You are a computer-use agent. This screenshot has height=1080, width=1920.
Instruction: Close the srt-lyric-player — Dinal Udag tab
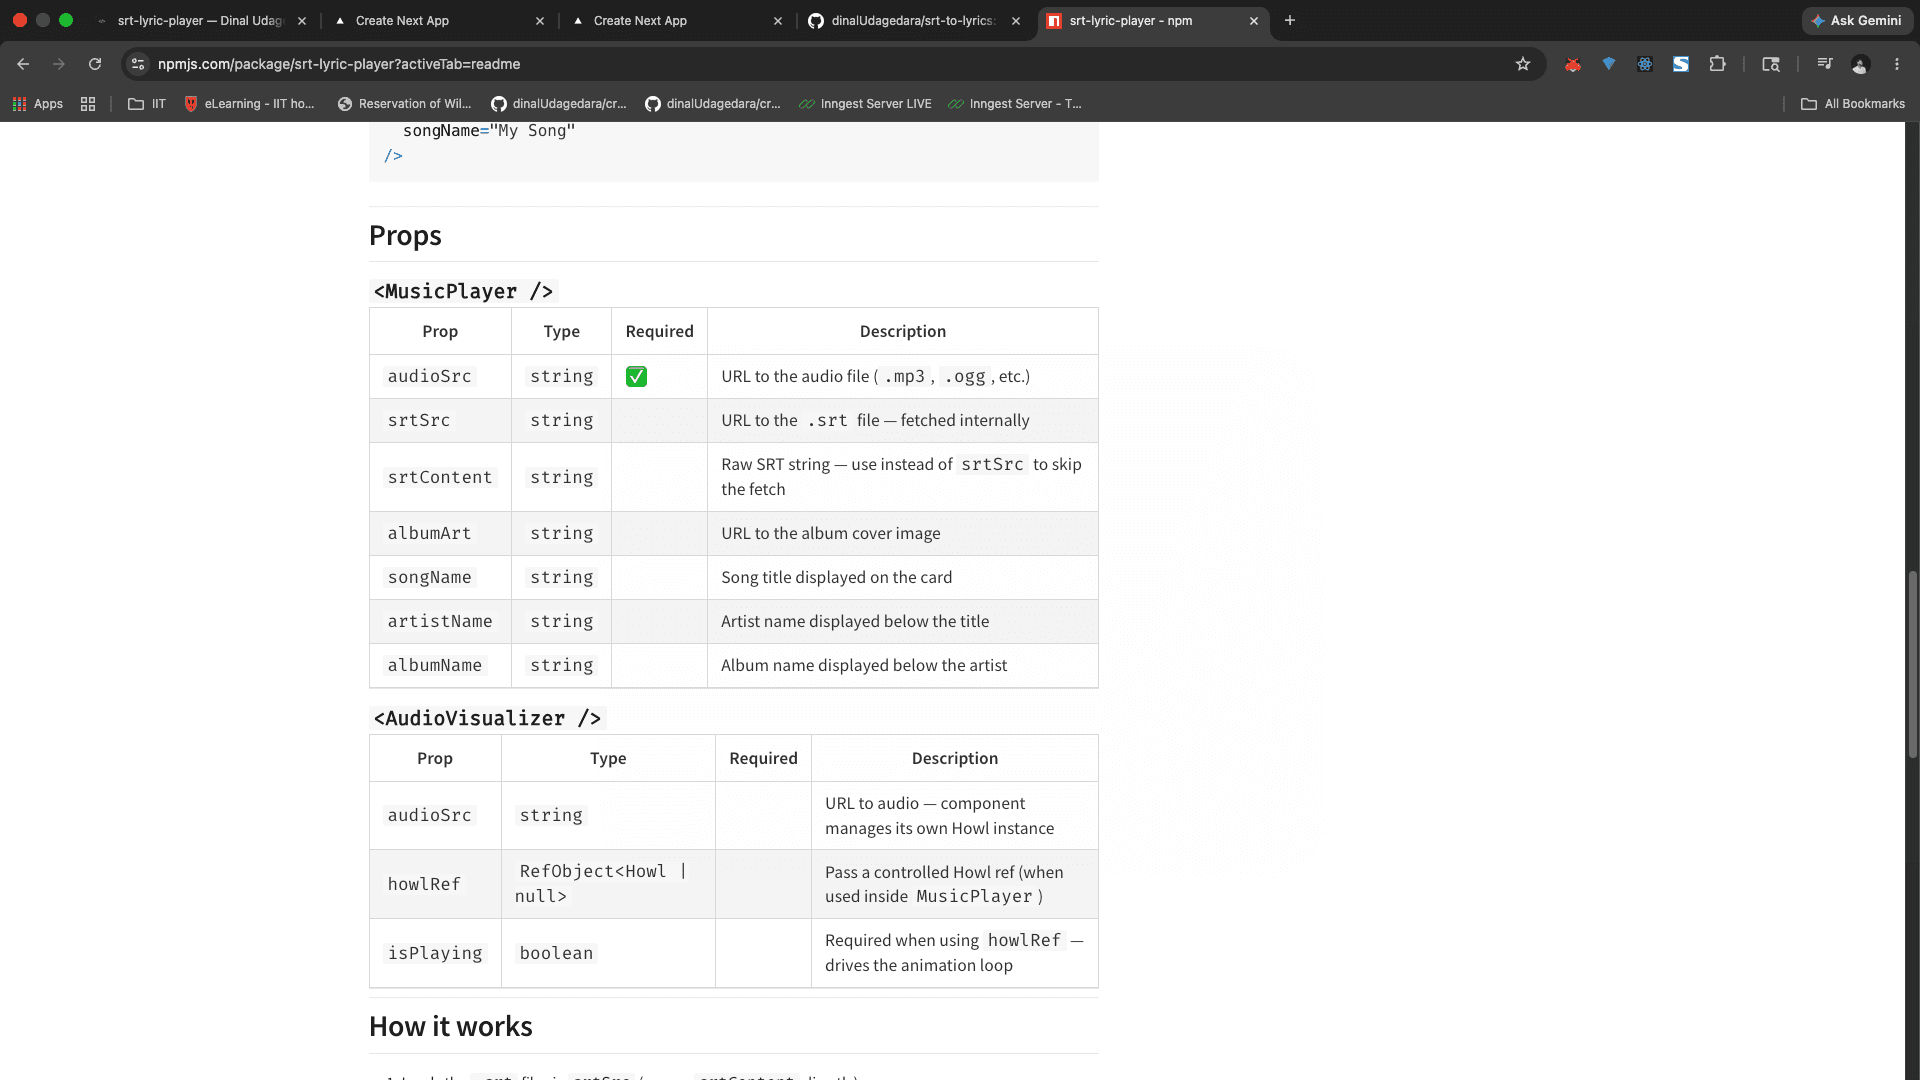point(302,21)
